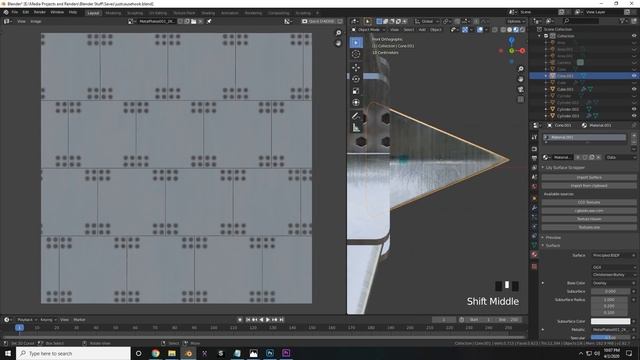640x360 pixels.
Task: Switch to the Layout workspace tab
Action: click(x=93, y=13)
